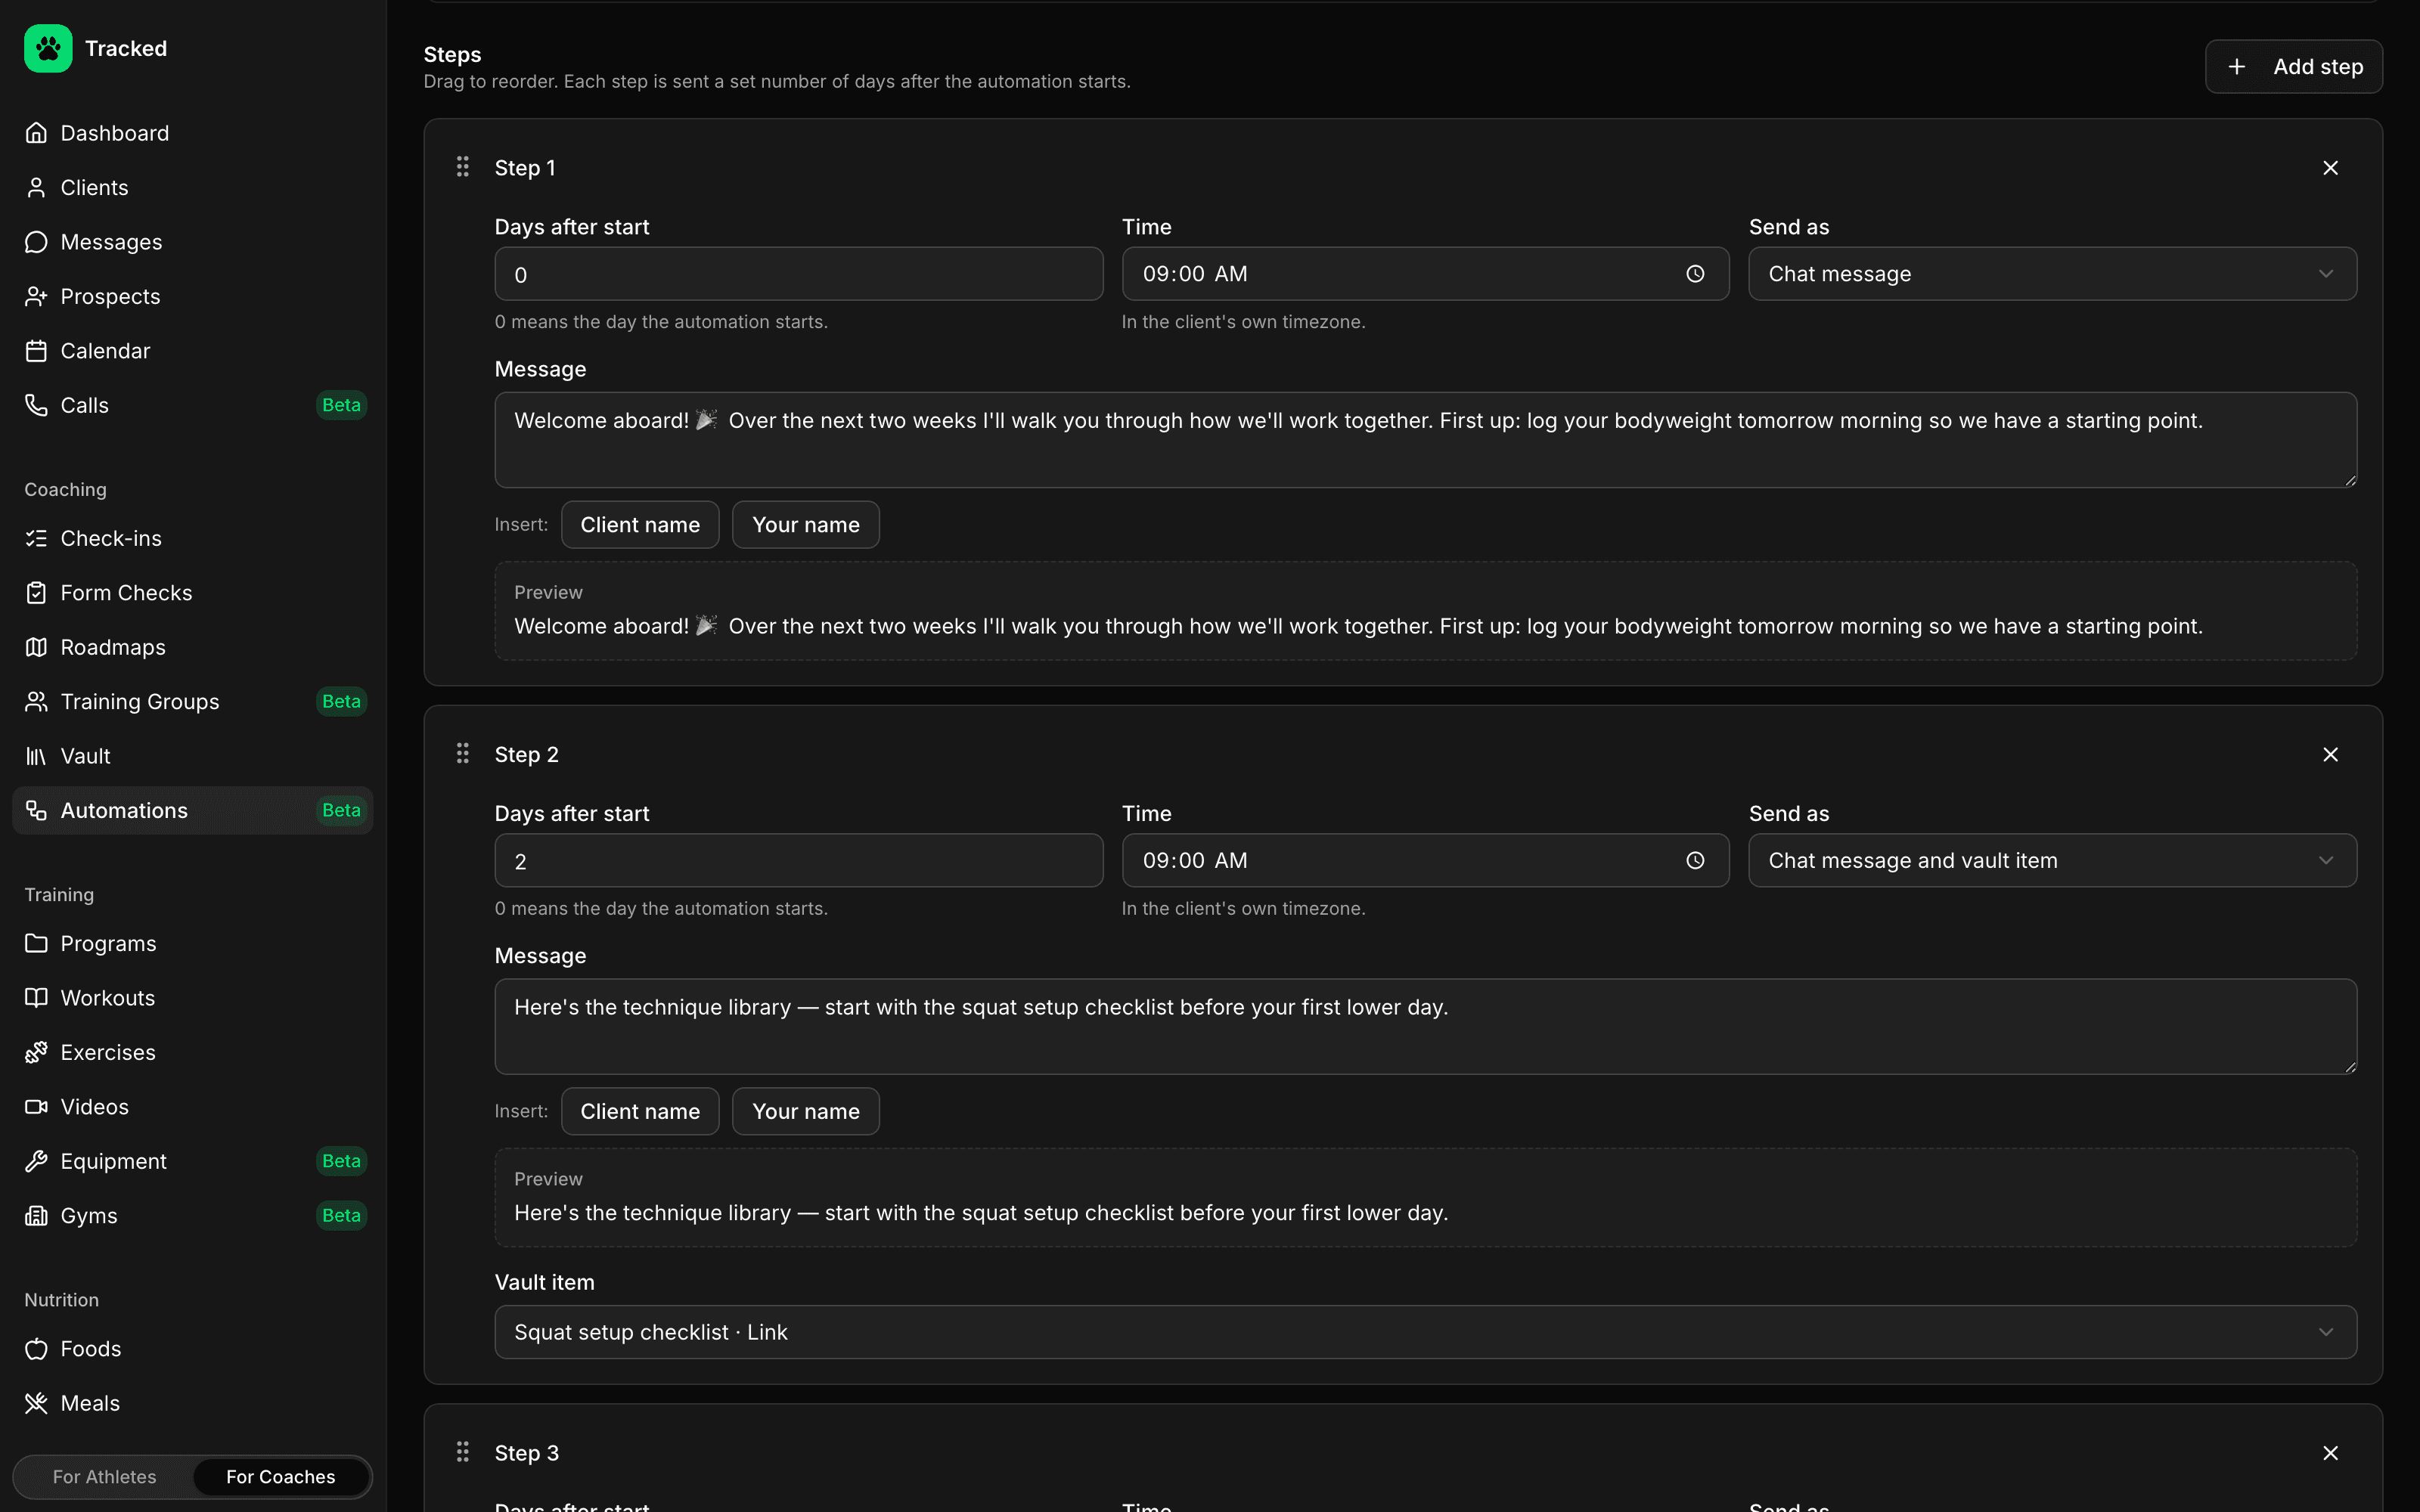Viewport: 2420px width, 1512px height.
Task: Remove Step 2 with its X icon
Action: coord(2330,754)
